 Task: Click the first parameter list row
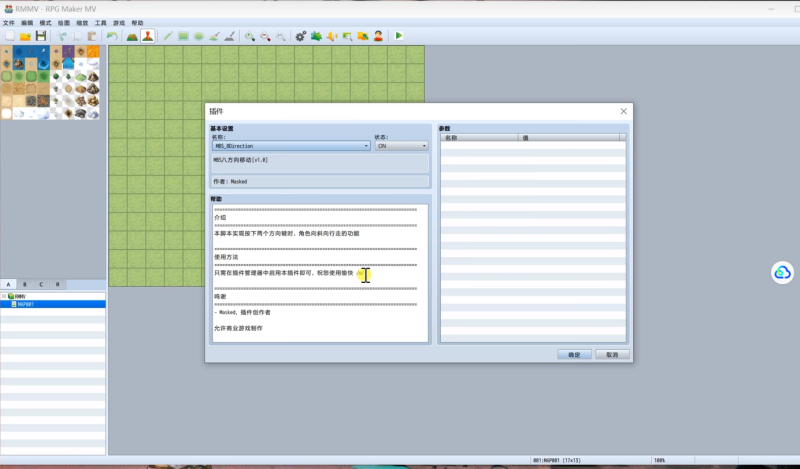[x=533, y=145]
